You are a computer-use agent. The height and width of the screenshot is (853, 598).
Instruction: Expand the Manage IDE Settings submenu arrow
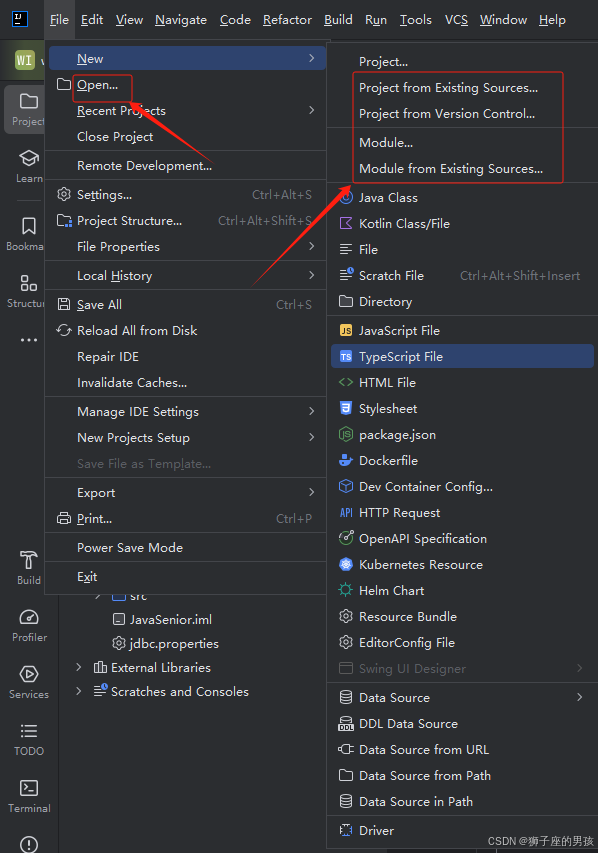(311, 411)
